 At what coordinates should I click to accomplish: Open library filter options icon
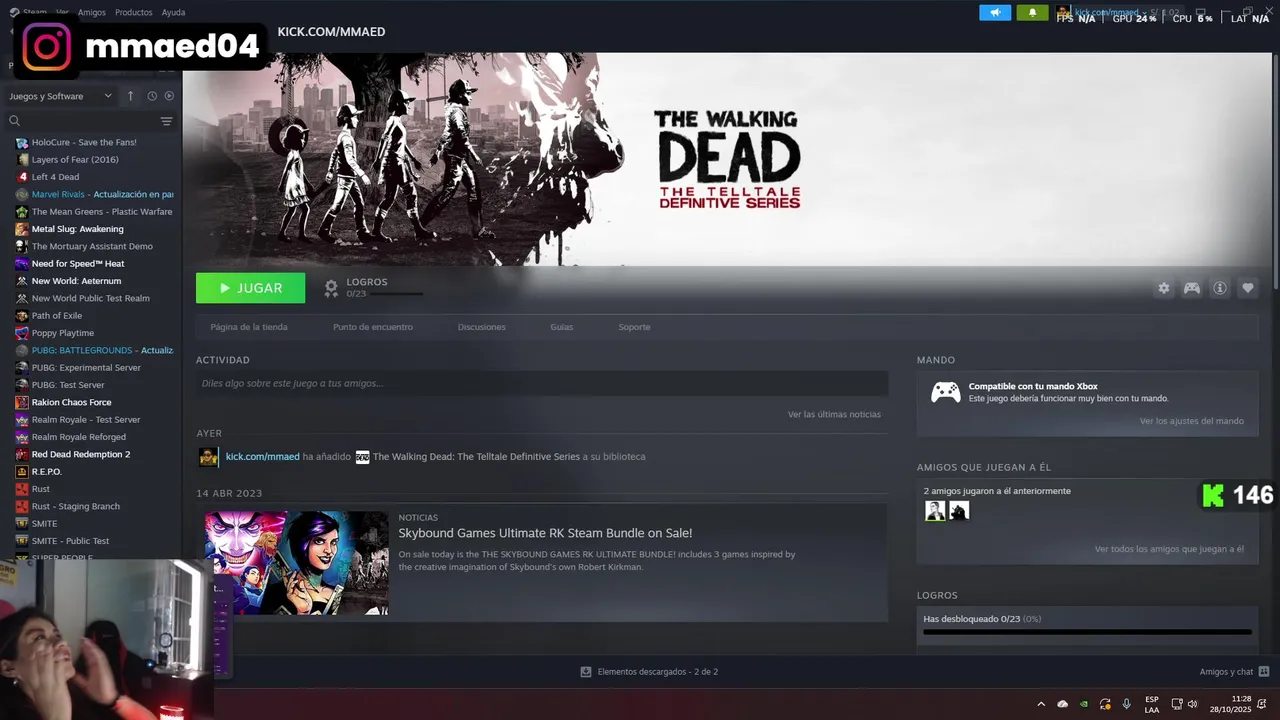[x=167, y=121]
